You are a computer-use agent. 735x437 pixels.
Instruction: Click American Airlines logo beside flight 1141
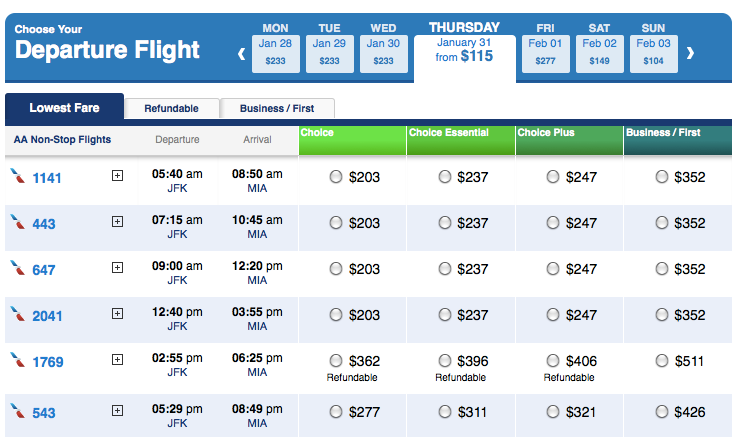[16, 176]
